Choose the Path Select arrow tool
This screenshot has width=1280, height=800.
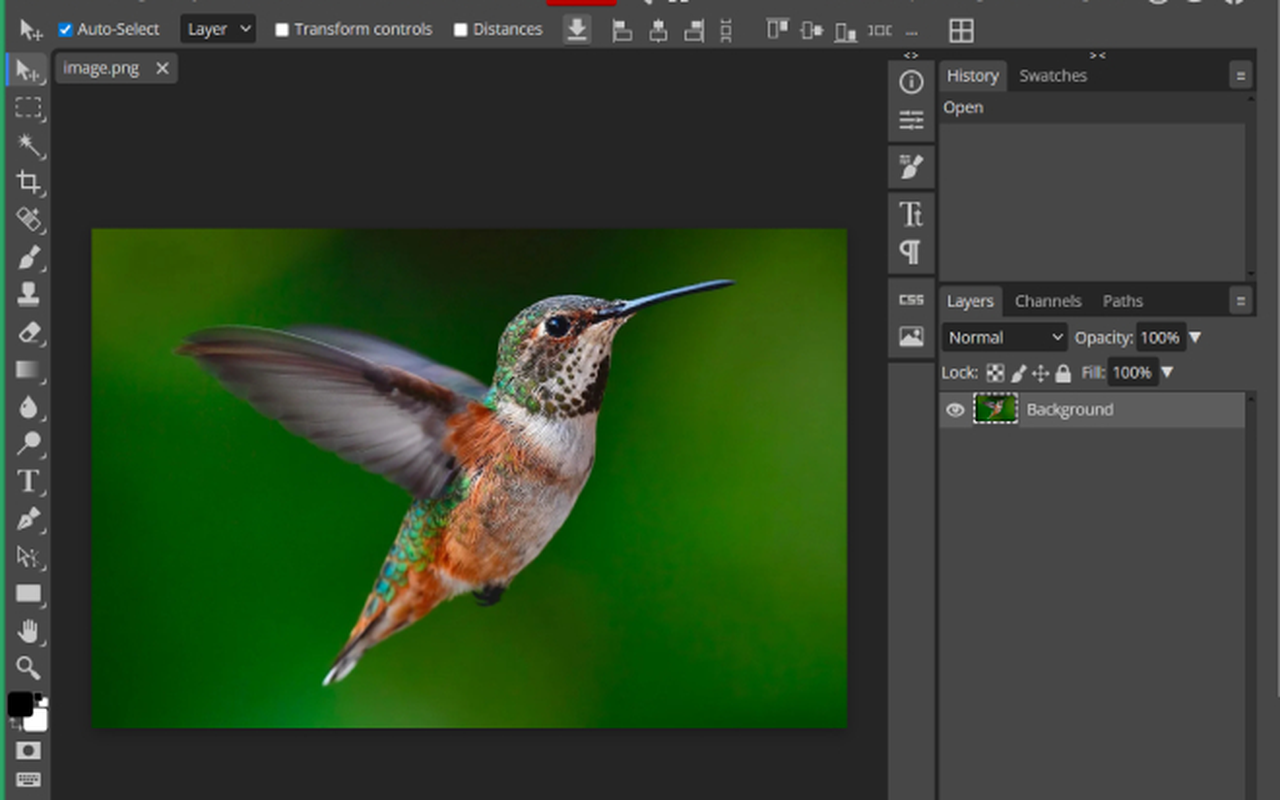point(28,556)
